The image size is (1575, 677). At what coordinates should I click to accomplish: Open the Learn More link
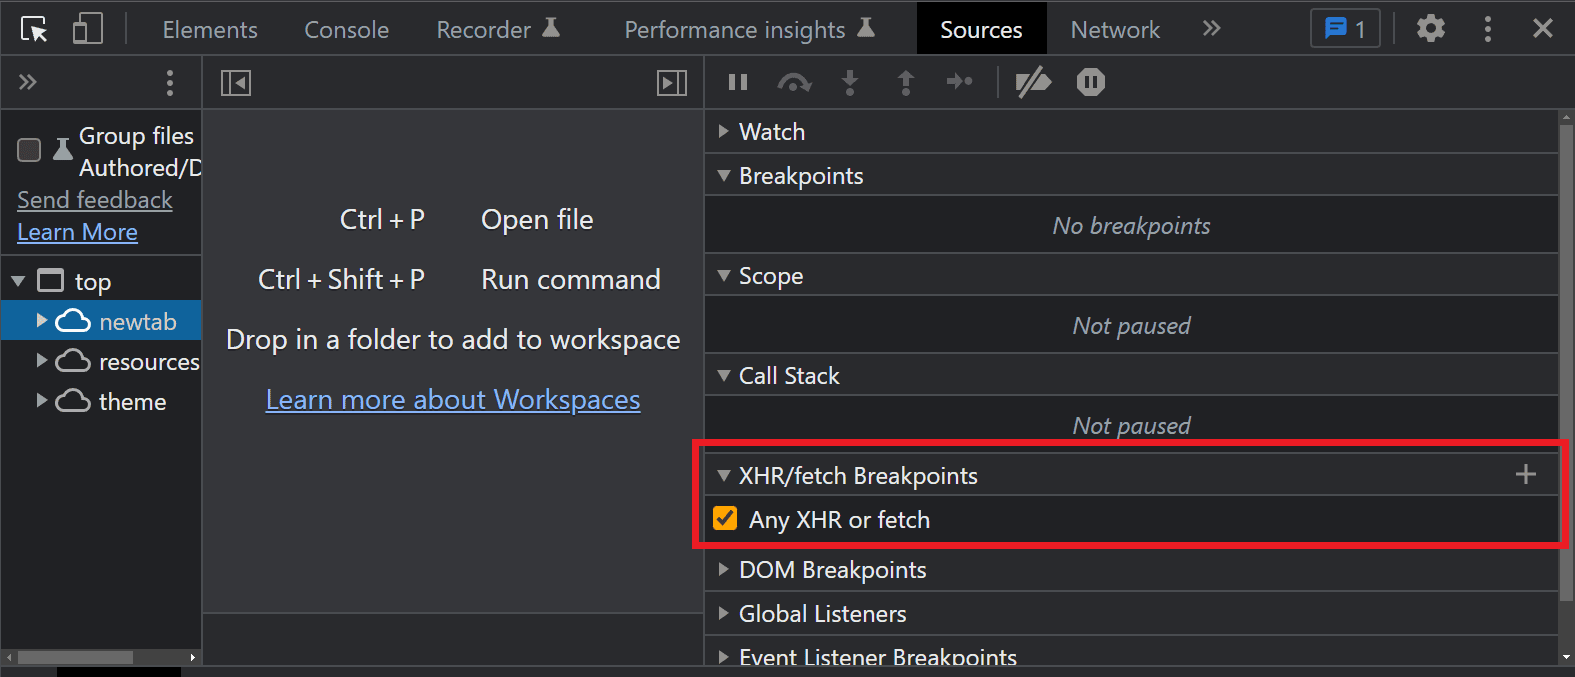click(x=78, y=232)
